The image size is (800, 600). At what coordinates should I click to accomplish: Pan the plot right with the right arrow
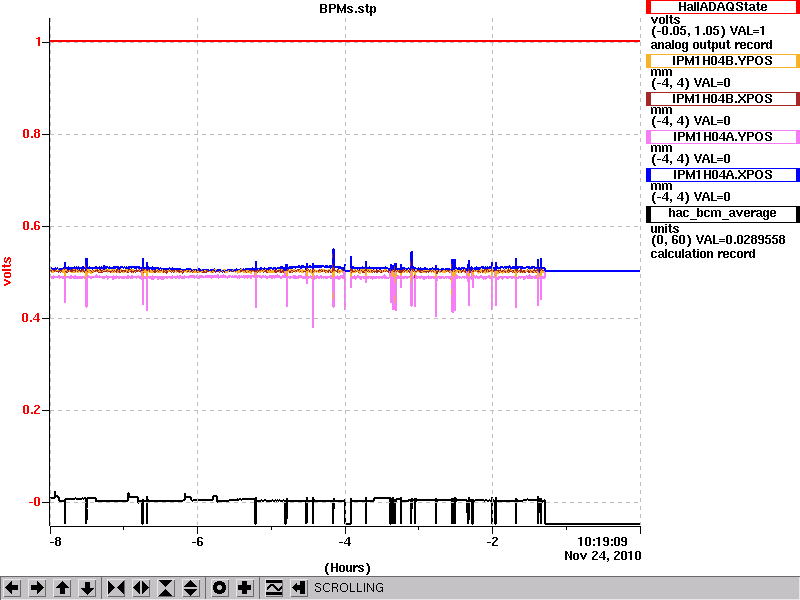click(x=37, y=588)
